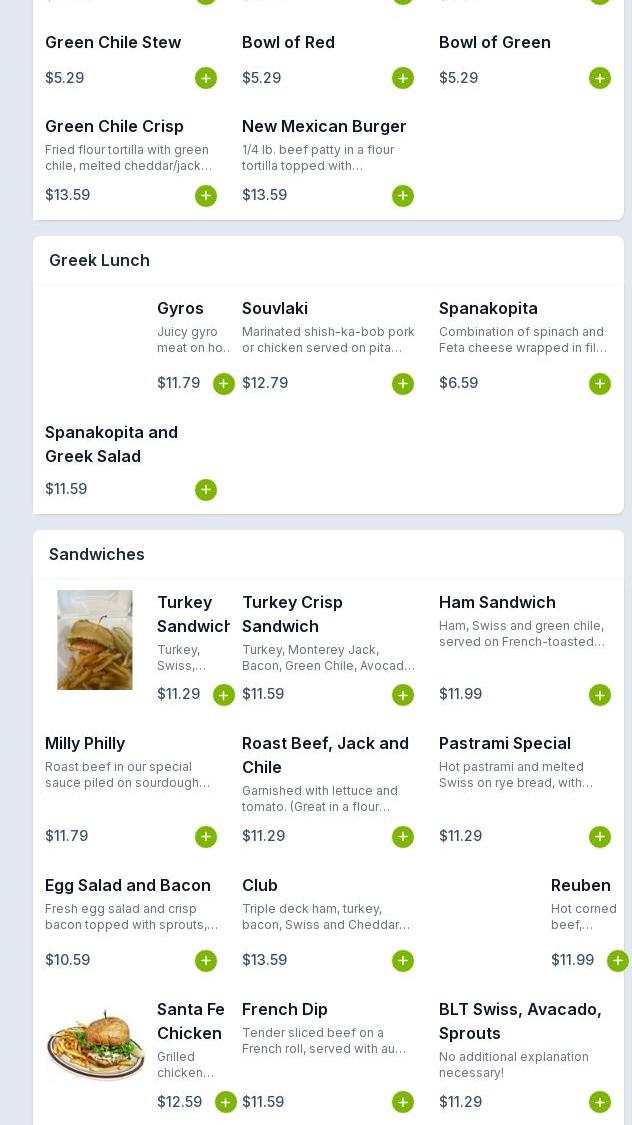Add Green Chile Crisp to cart
The height and width of the screenshot is (1125, 632).
click(x=206, y=196)
